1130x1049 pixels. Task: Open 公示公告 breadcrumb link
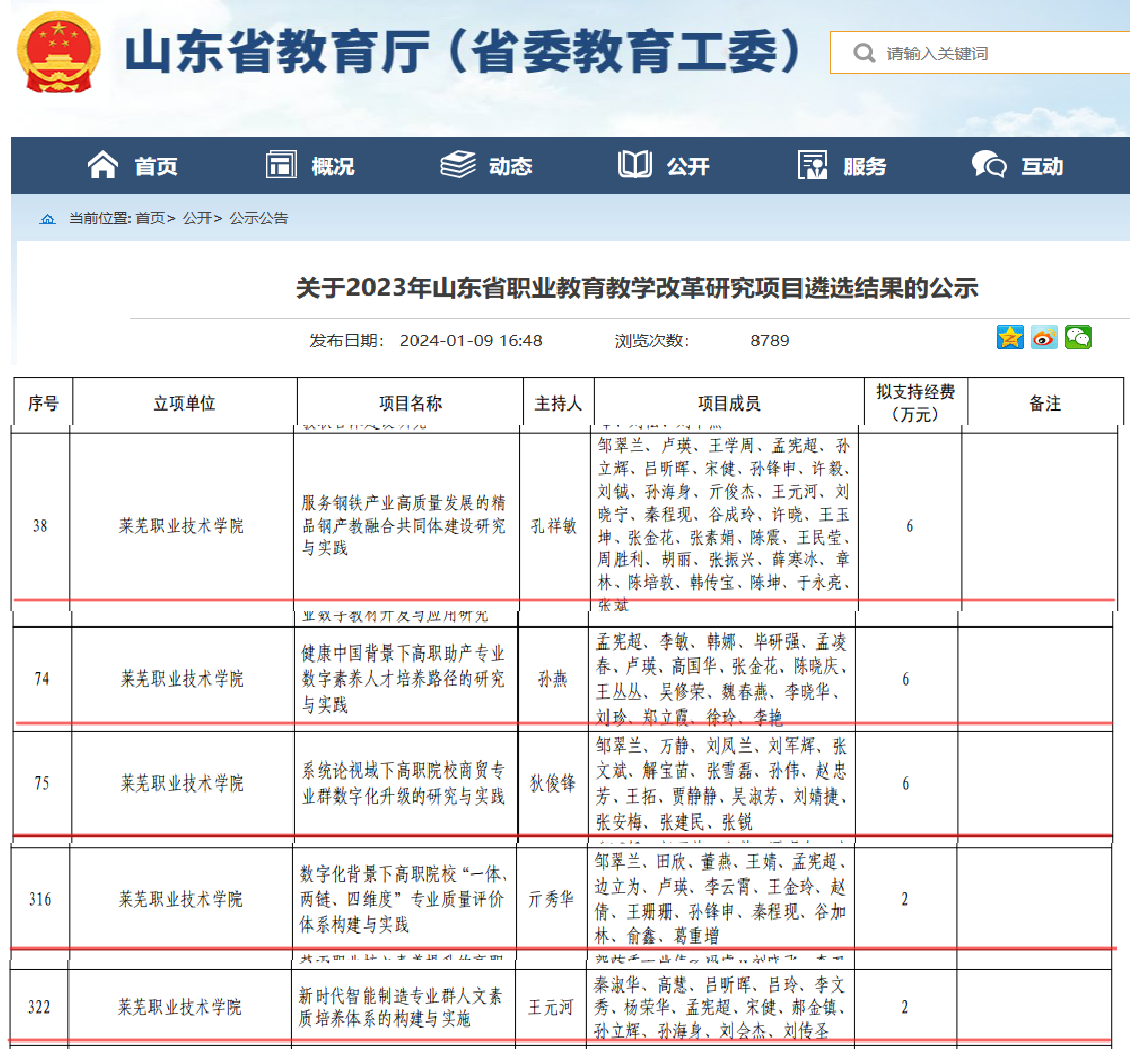pyautogui.click(x=258, y=218)
